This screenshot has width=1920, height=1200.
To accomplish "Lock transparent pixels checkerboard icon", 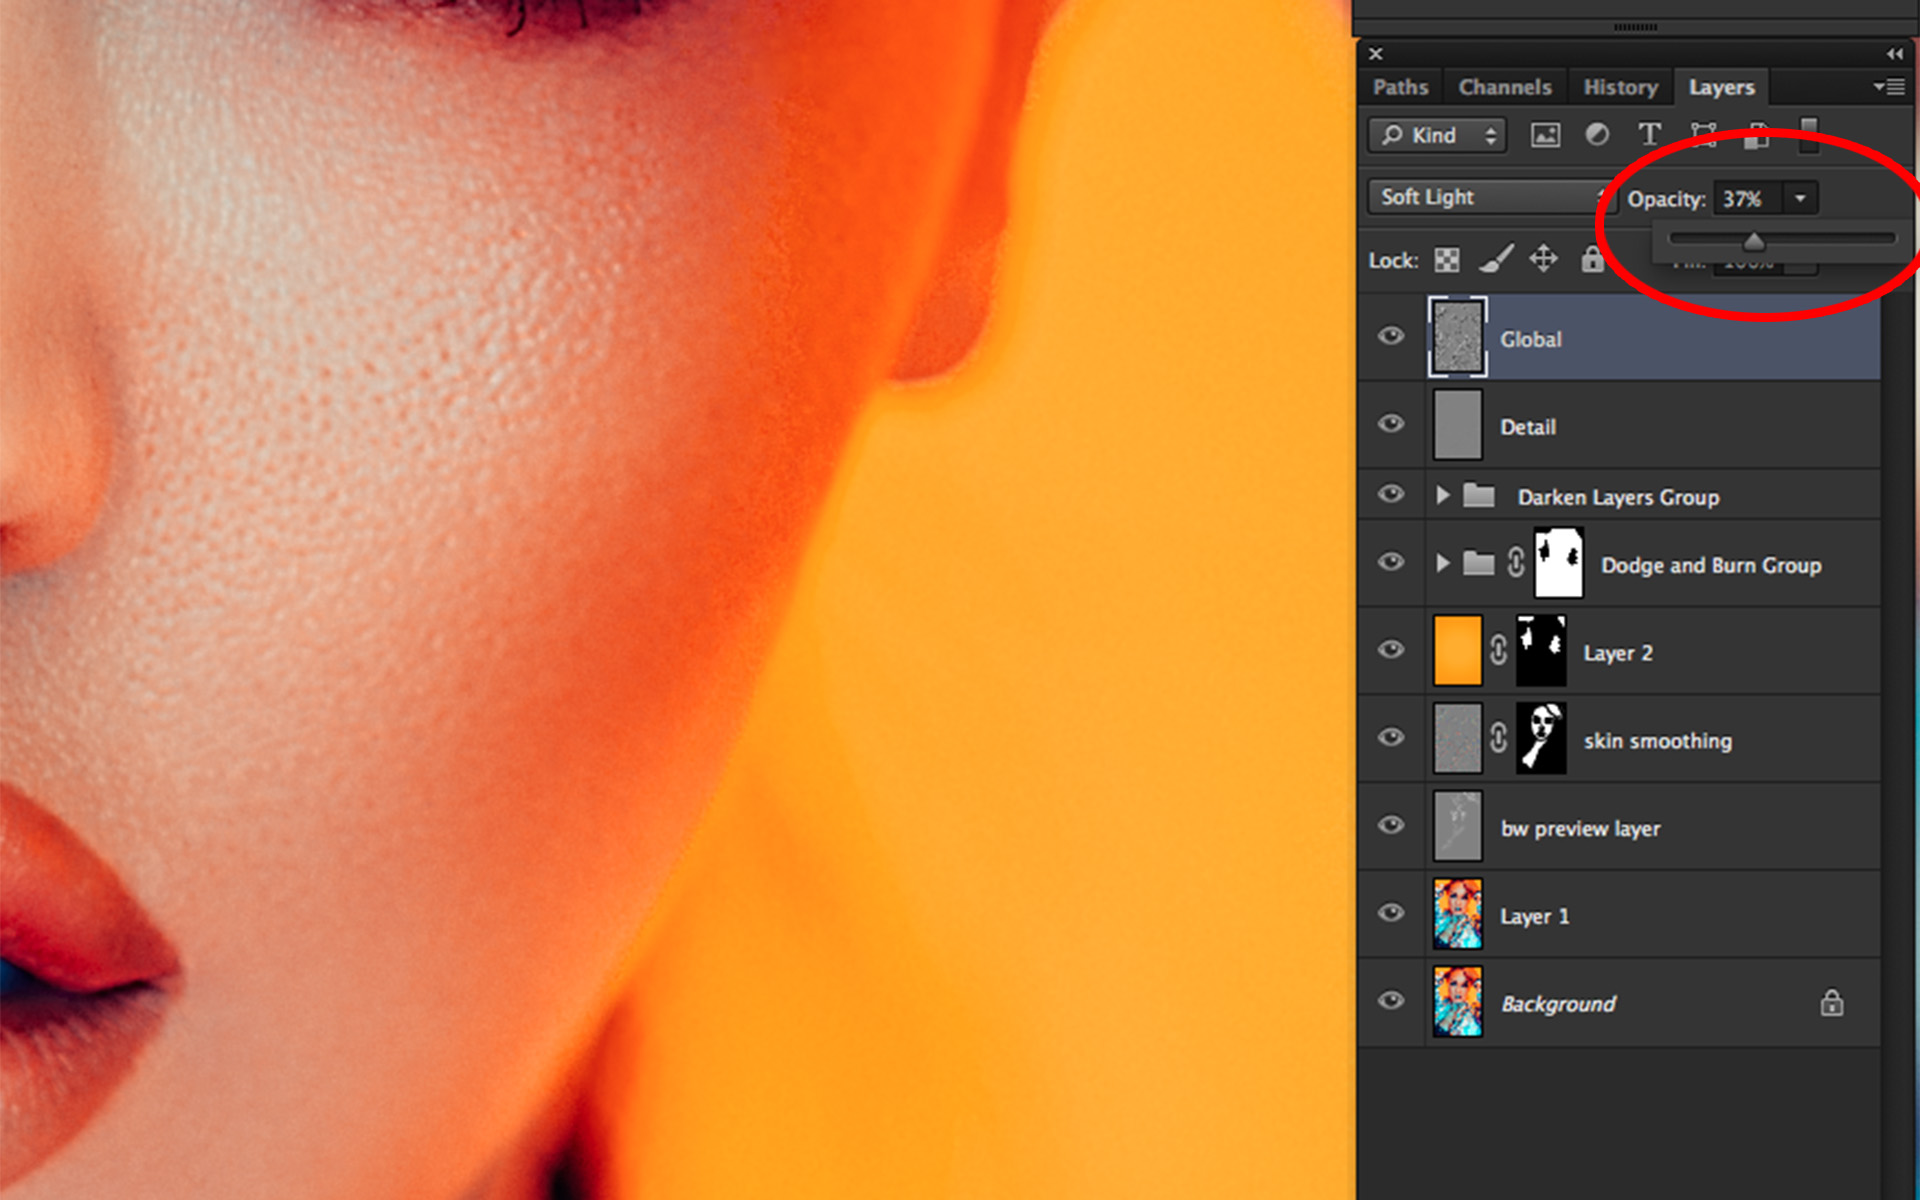I will [1447, 260].
